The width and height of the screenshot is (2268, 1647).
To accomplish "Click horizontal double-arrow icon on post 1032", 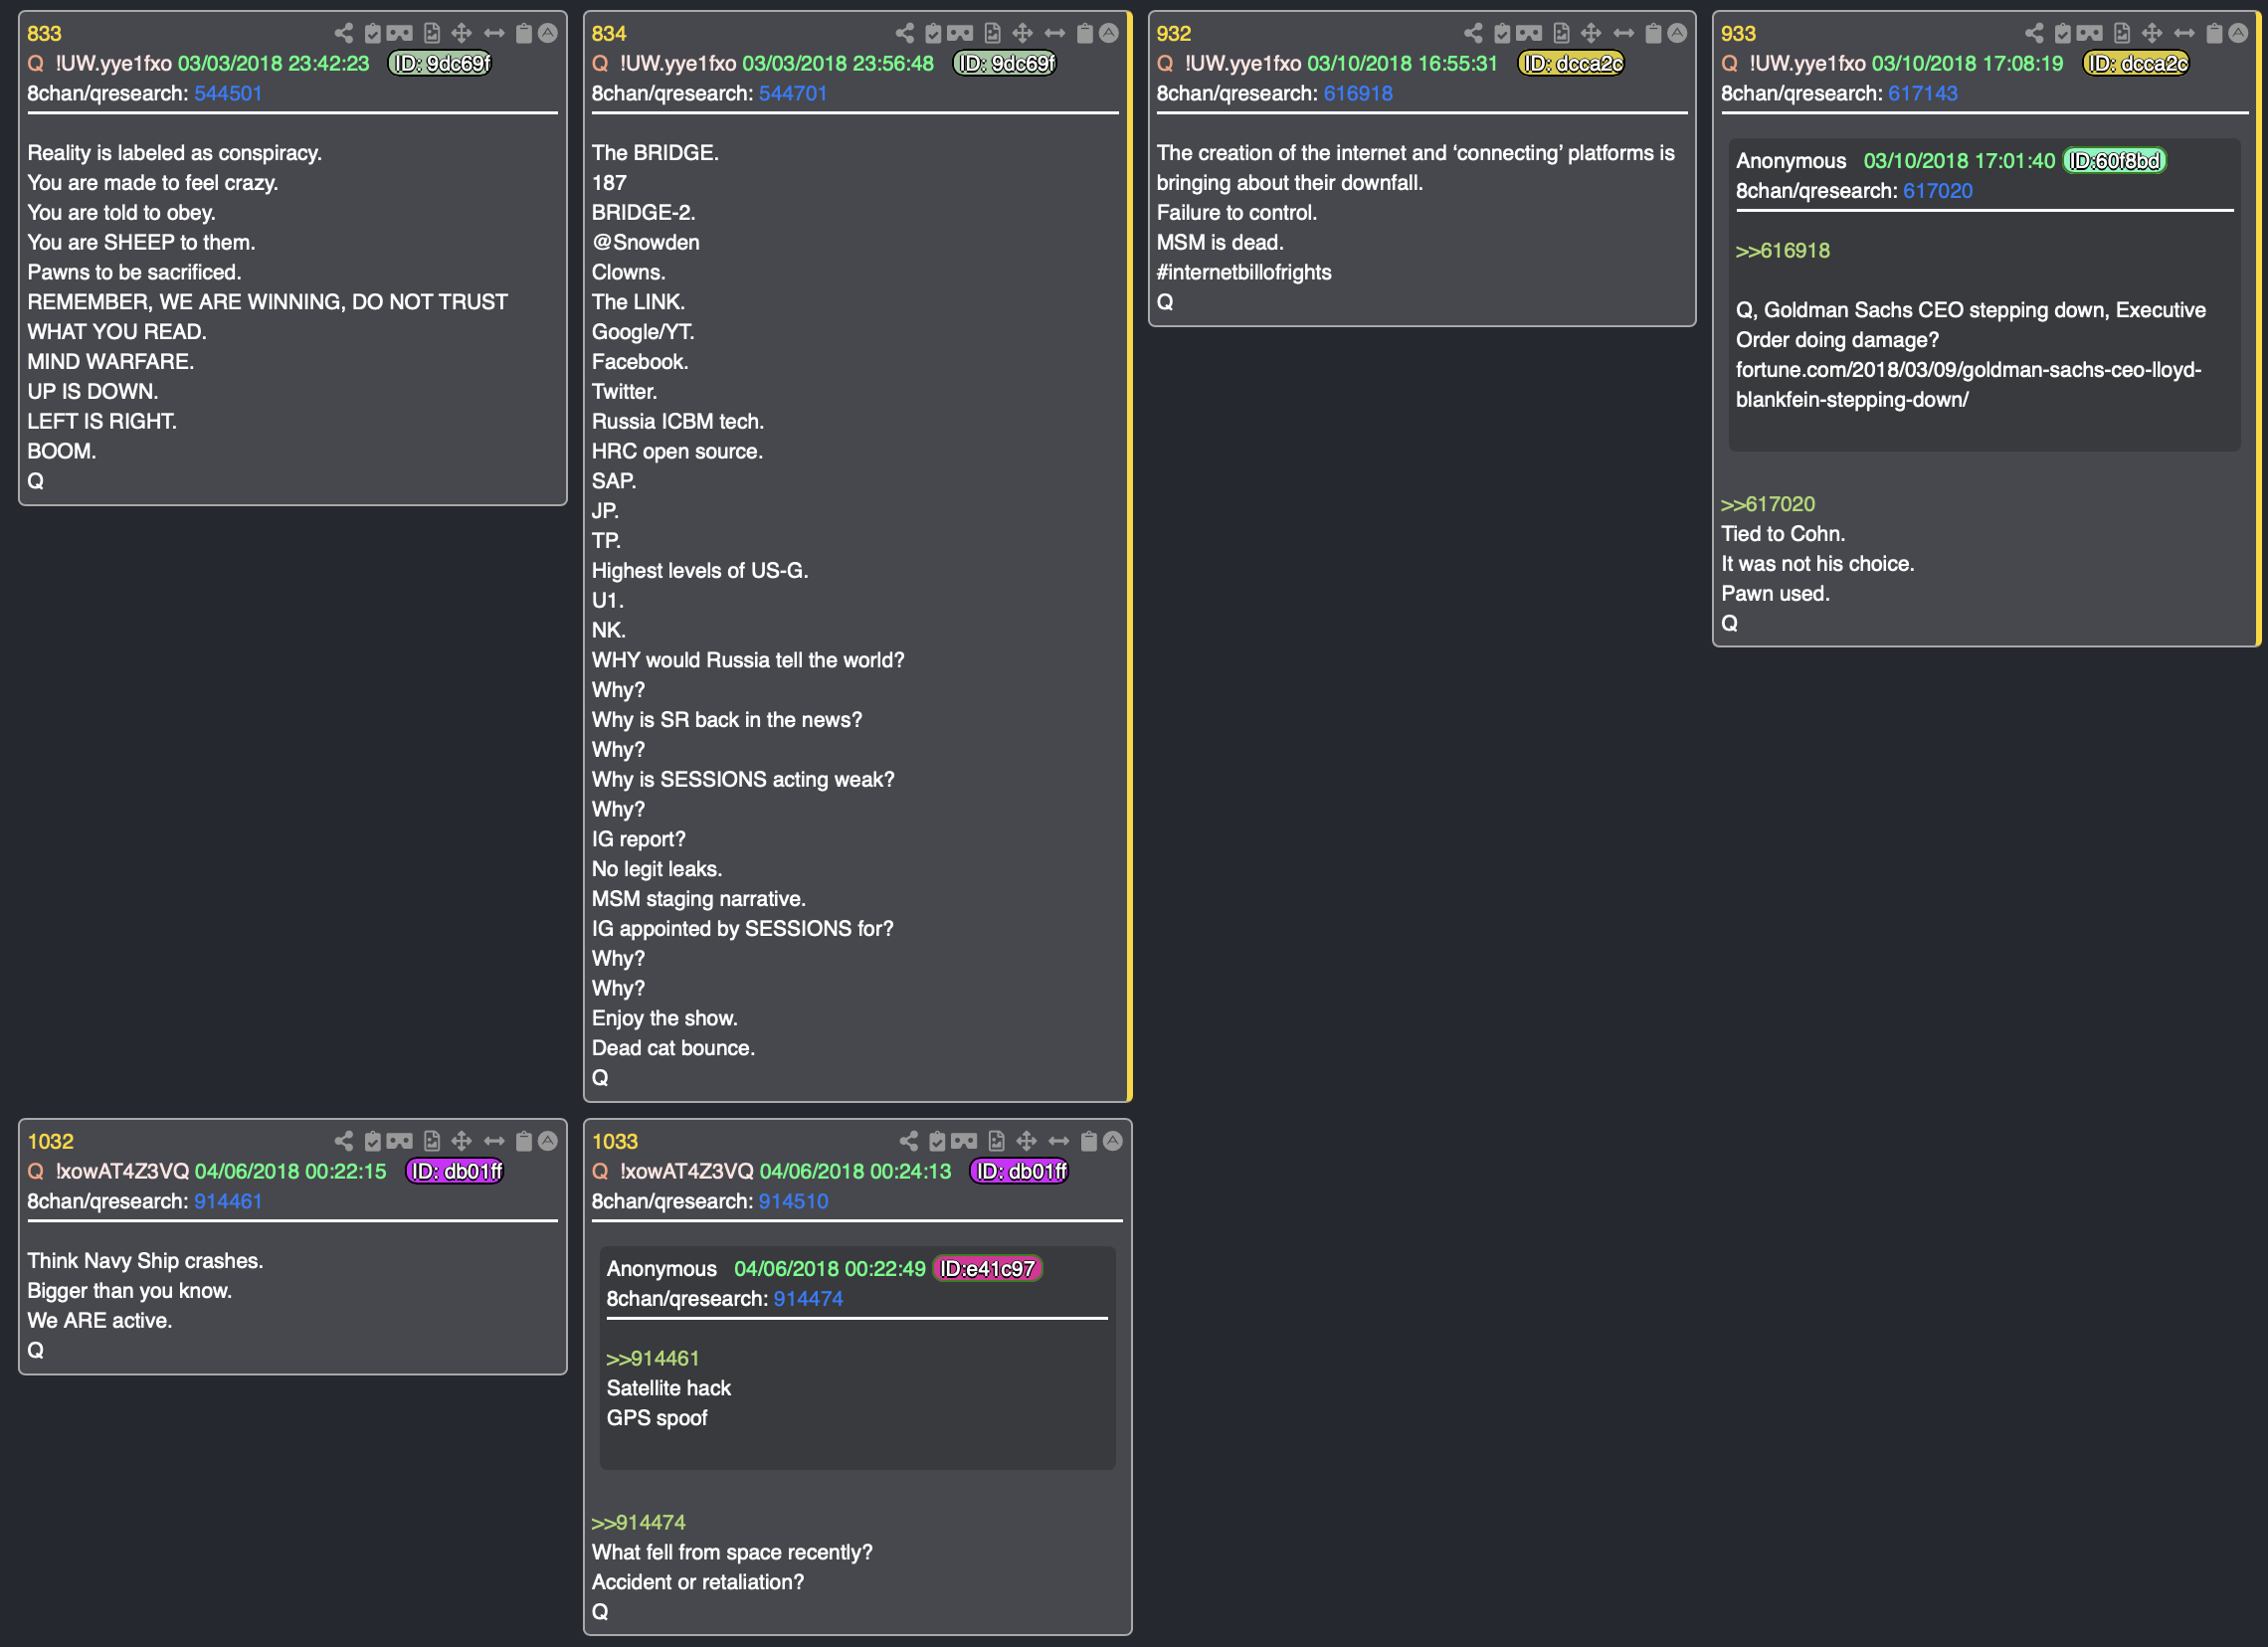I will click(494, 1141).
